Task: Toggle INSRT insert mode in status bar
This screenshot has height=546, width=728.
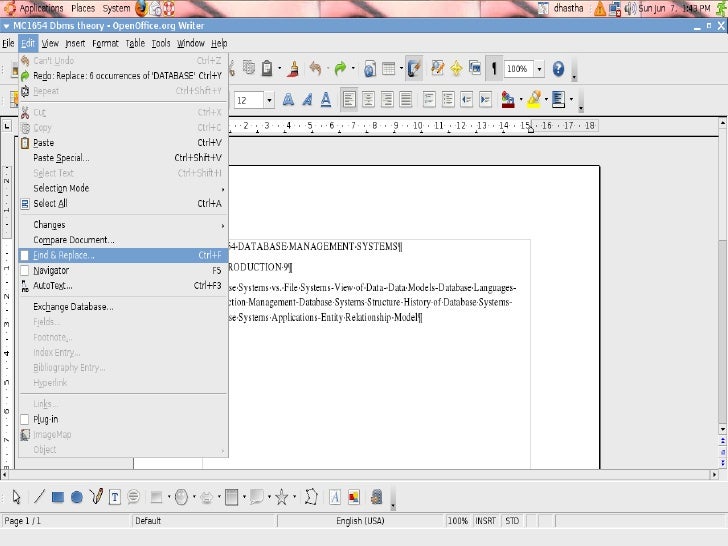Action: (x=485, y=521)
